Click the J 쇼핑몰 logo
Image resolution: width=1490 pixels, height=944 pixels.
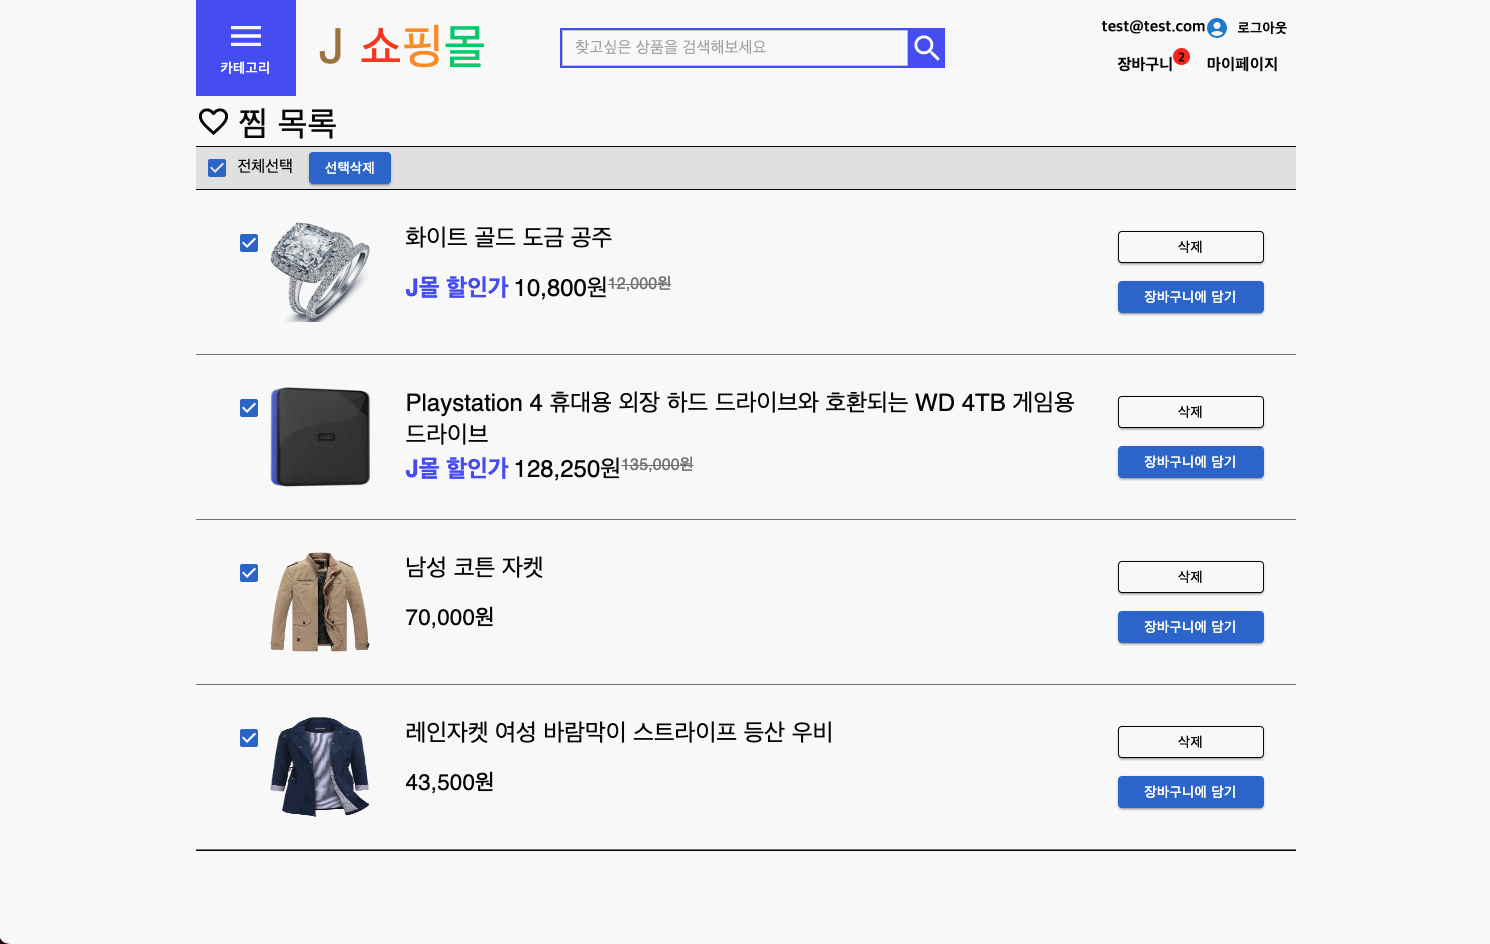point(402,47)
